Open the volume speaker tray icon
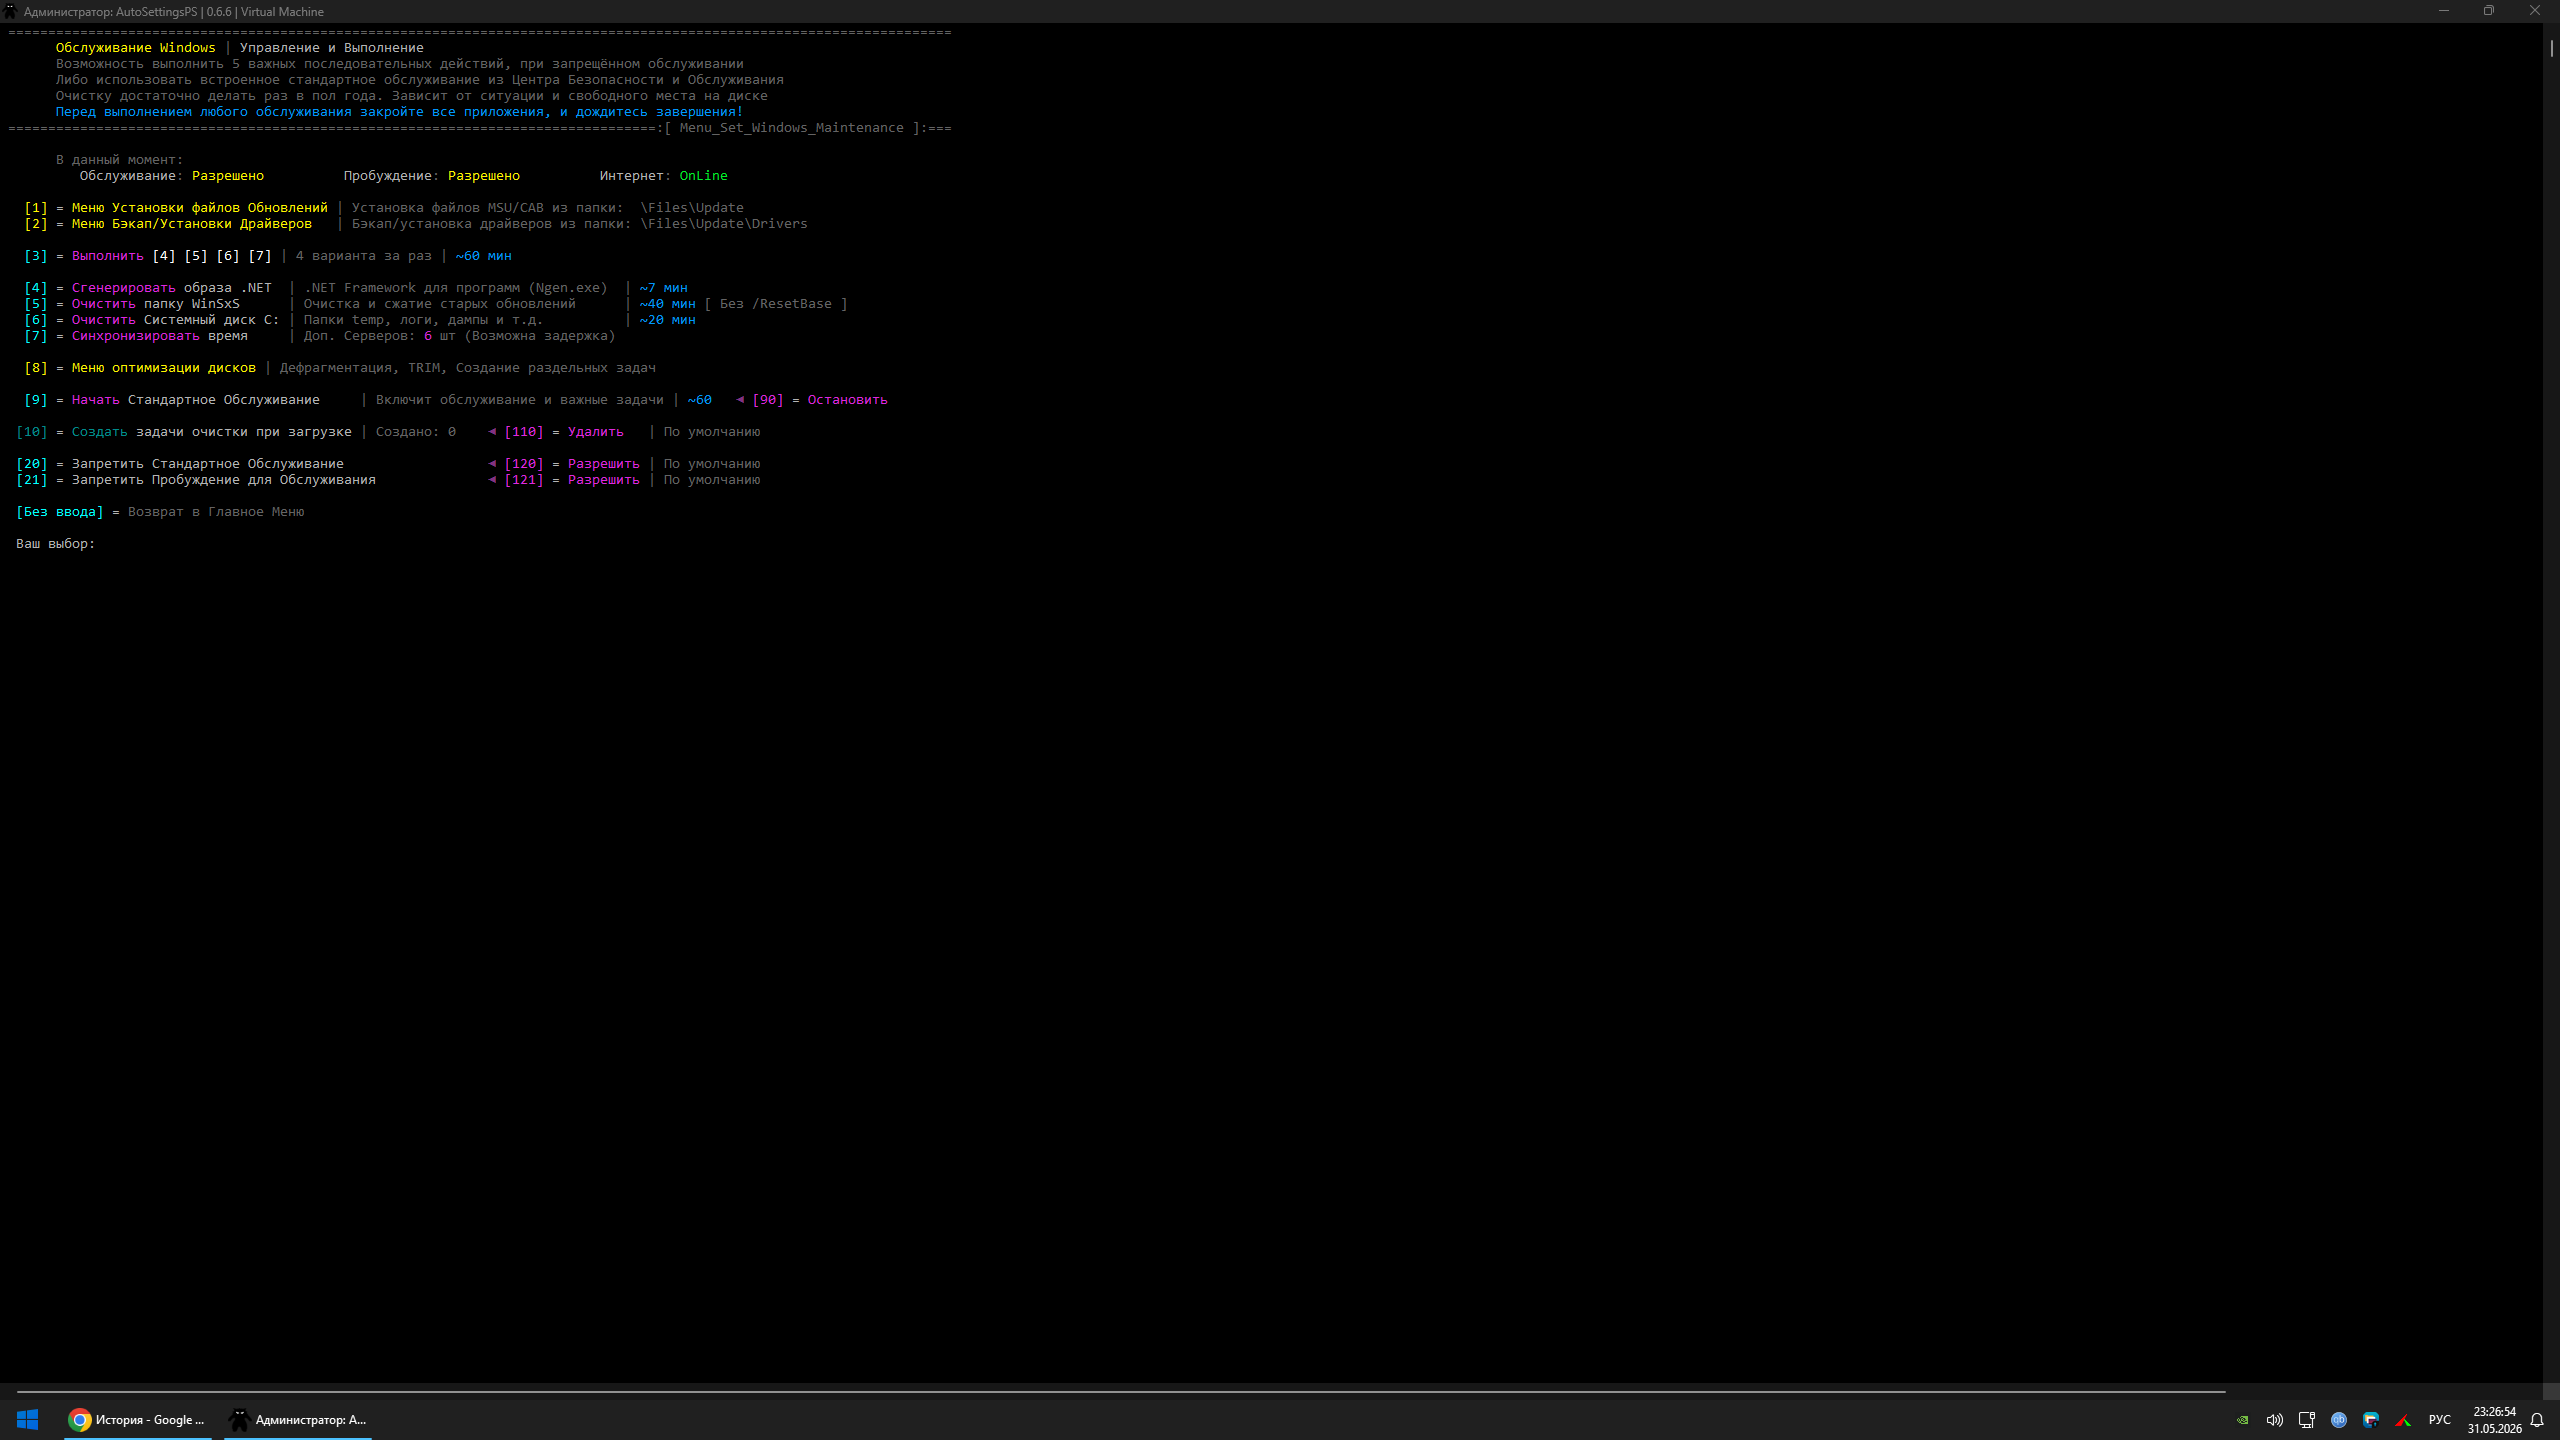 click(2275, 1420)
